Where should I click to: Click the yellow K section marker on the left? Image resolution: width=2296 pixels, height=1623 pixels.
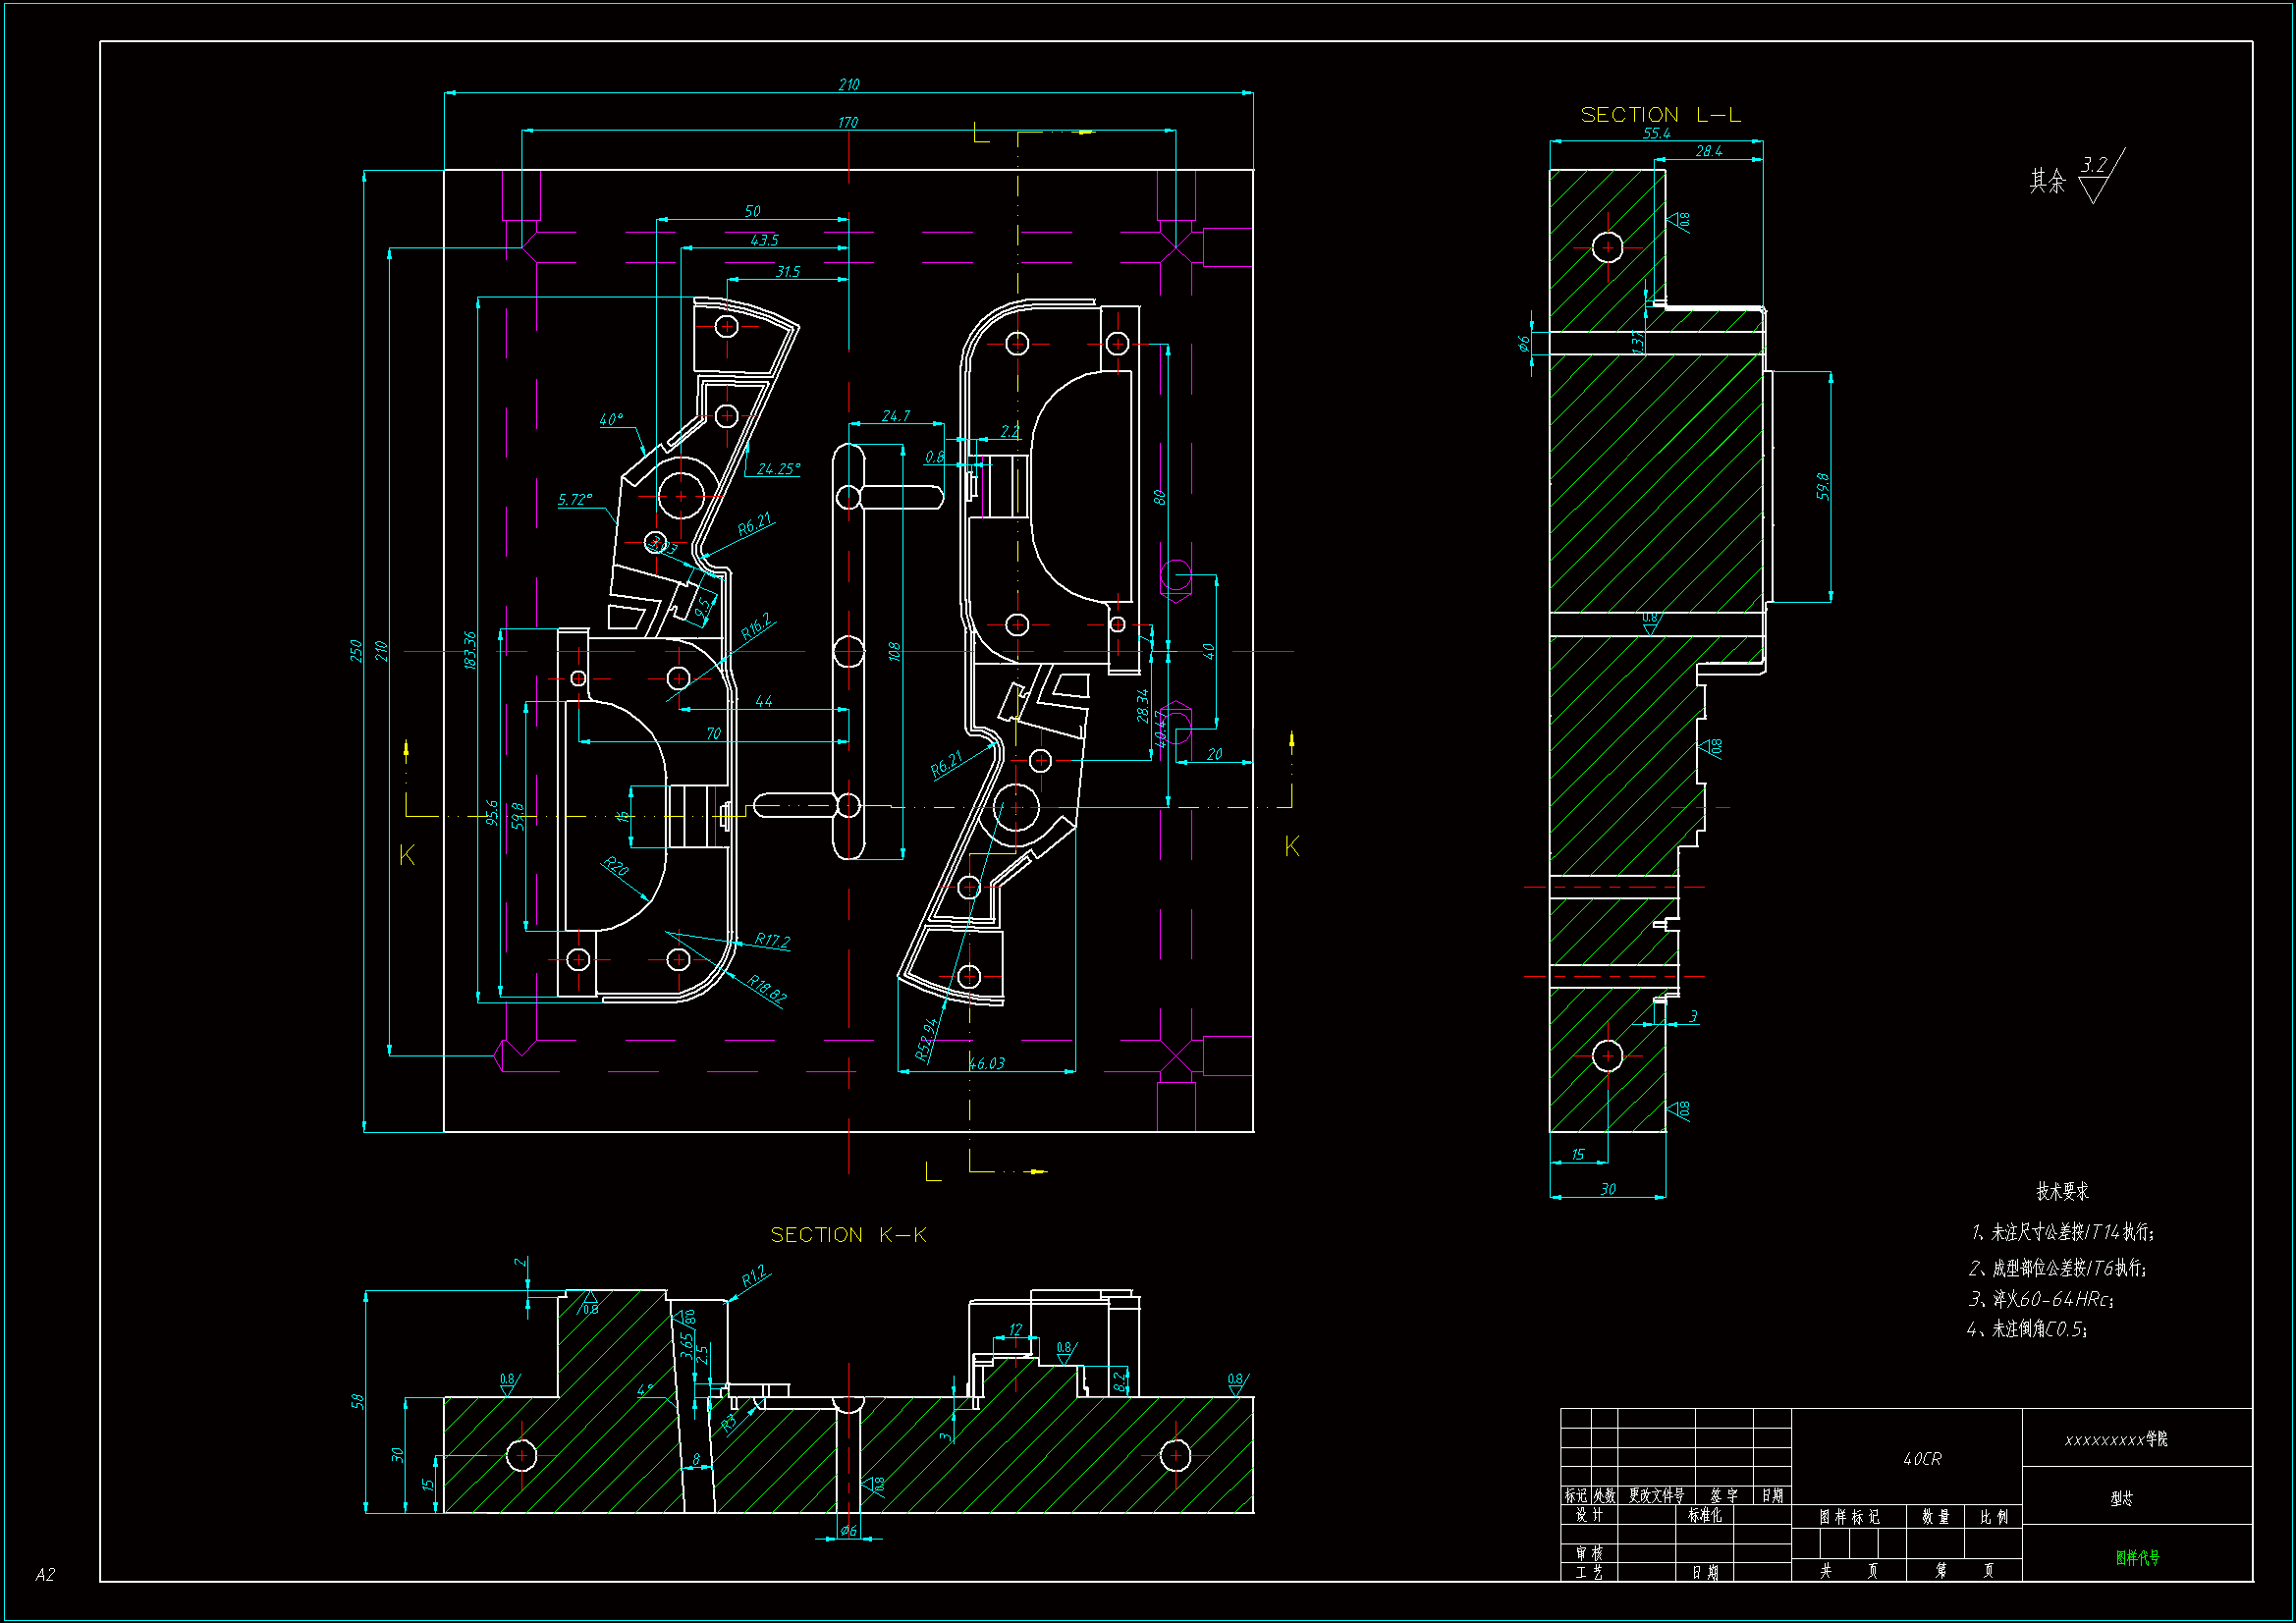[x=407, y=855]
